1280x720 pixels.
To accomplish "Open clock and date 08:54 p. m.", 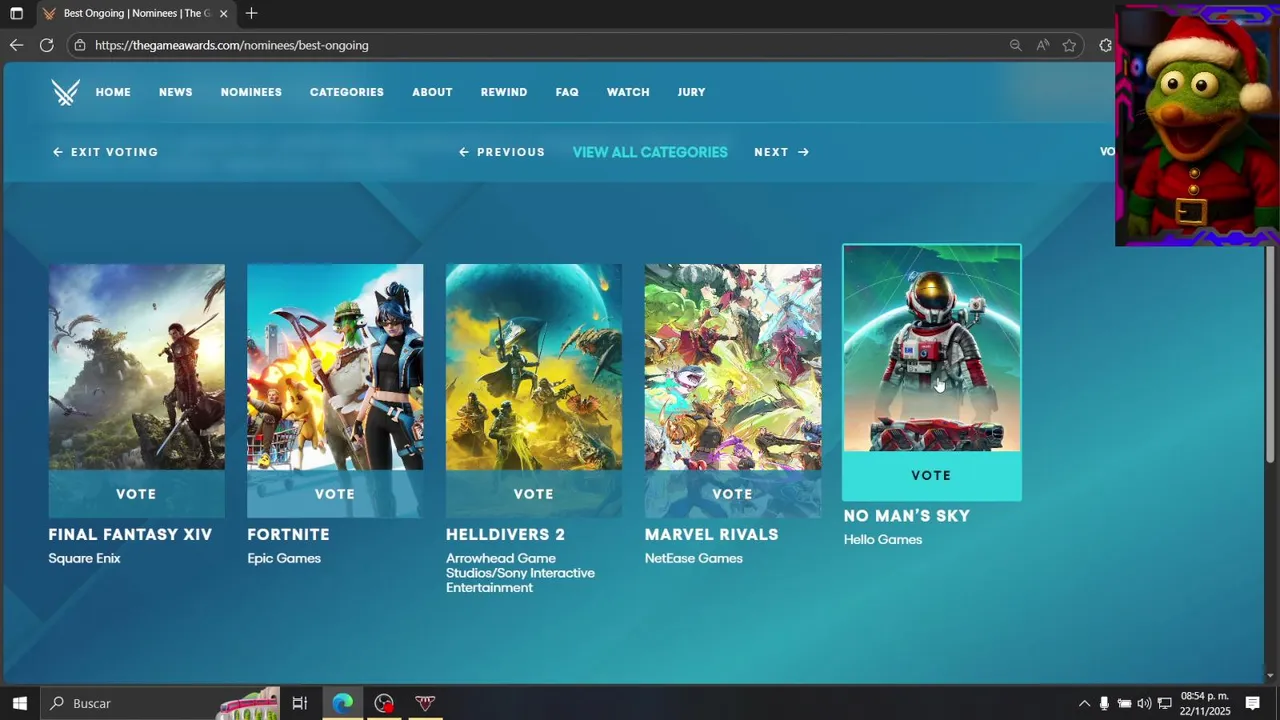I will click(x=1205, y=703).
